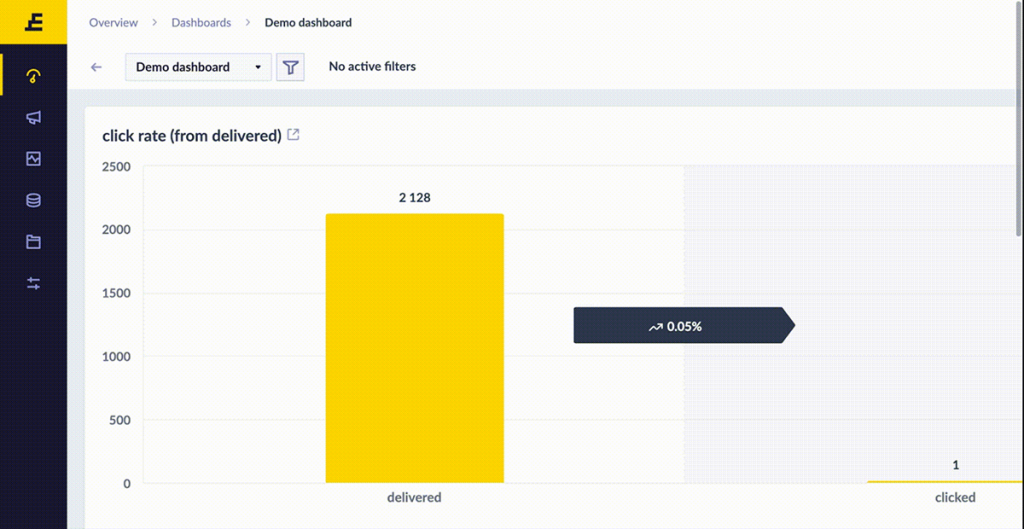1024x529 pixels.
Task: Click the "click rate (from delivered)" title
Action: pyautogui.click(x=191, y=136)
